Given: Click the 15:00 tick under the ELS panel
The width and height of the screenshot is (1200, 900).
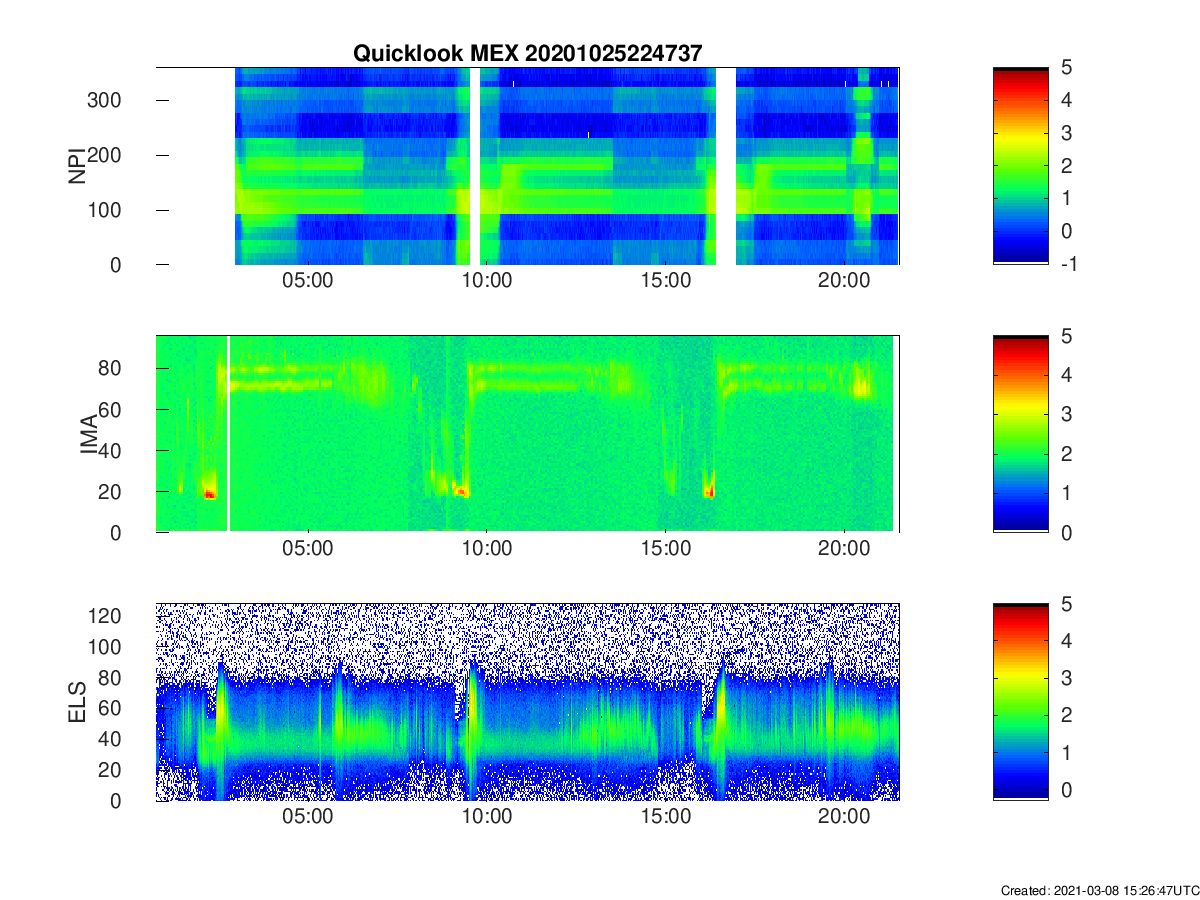Looking at the screenshot, I should click(x=665, y=817).
